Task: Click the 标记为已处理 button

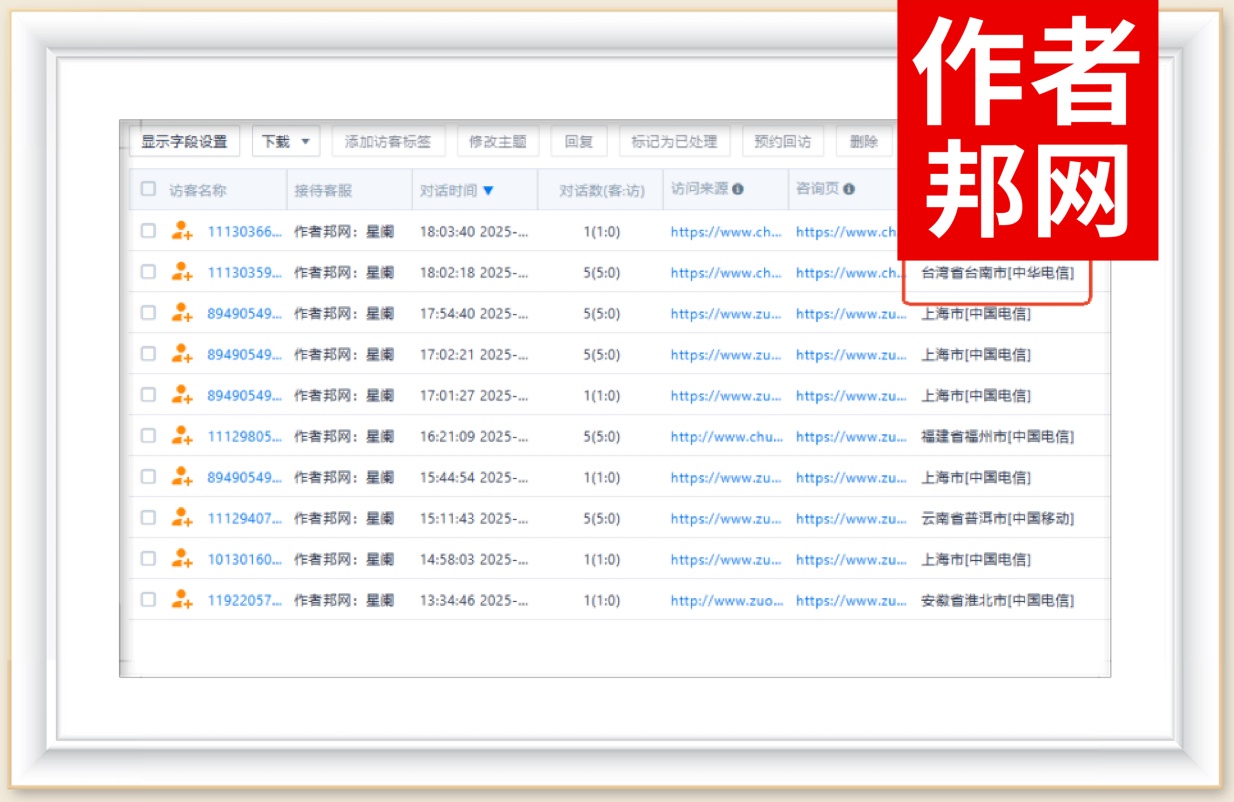Action: pos(674,142)
